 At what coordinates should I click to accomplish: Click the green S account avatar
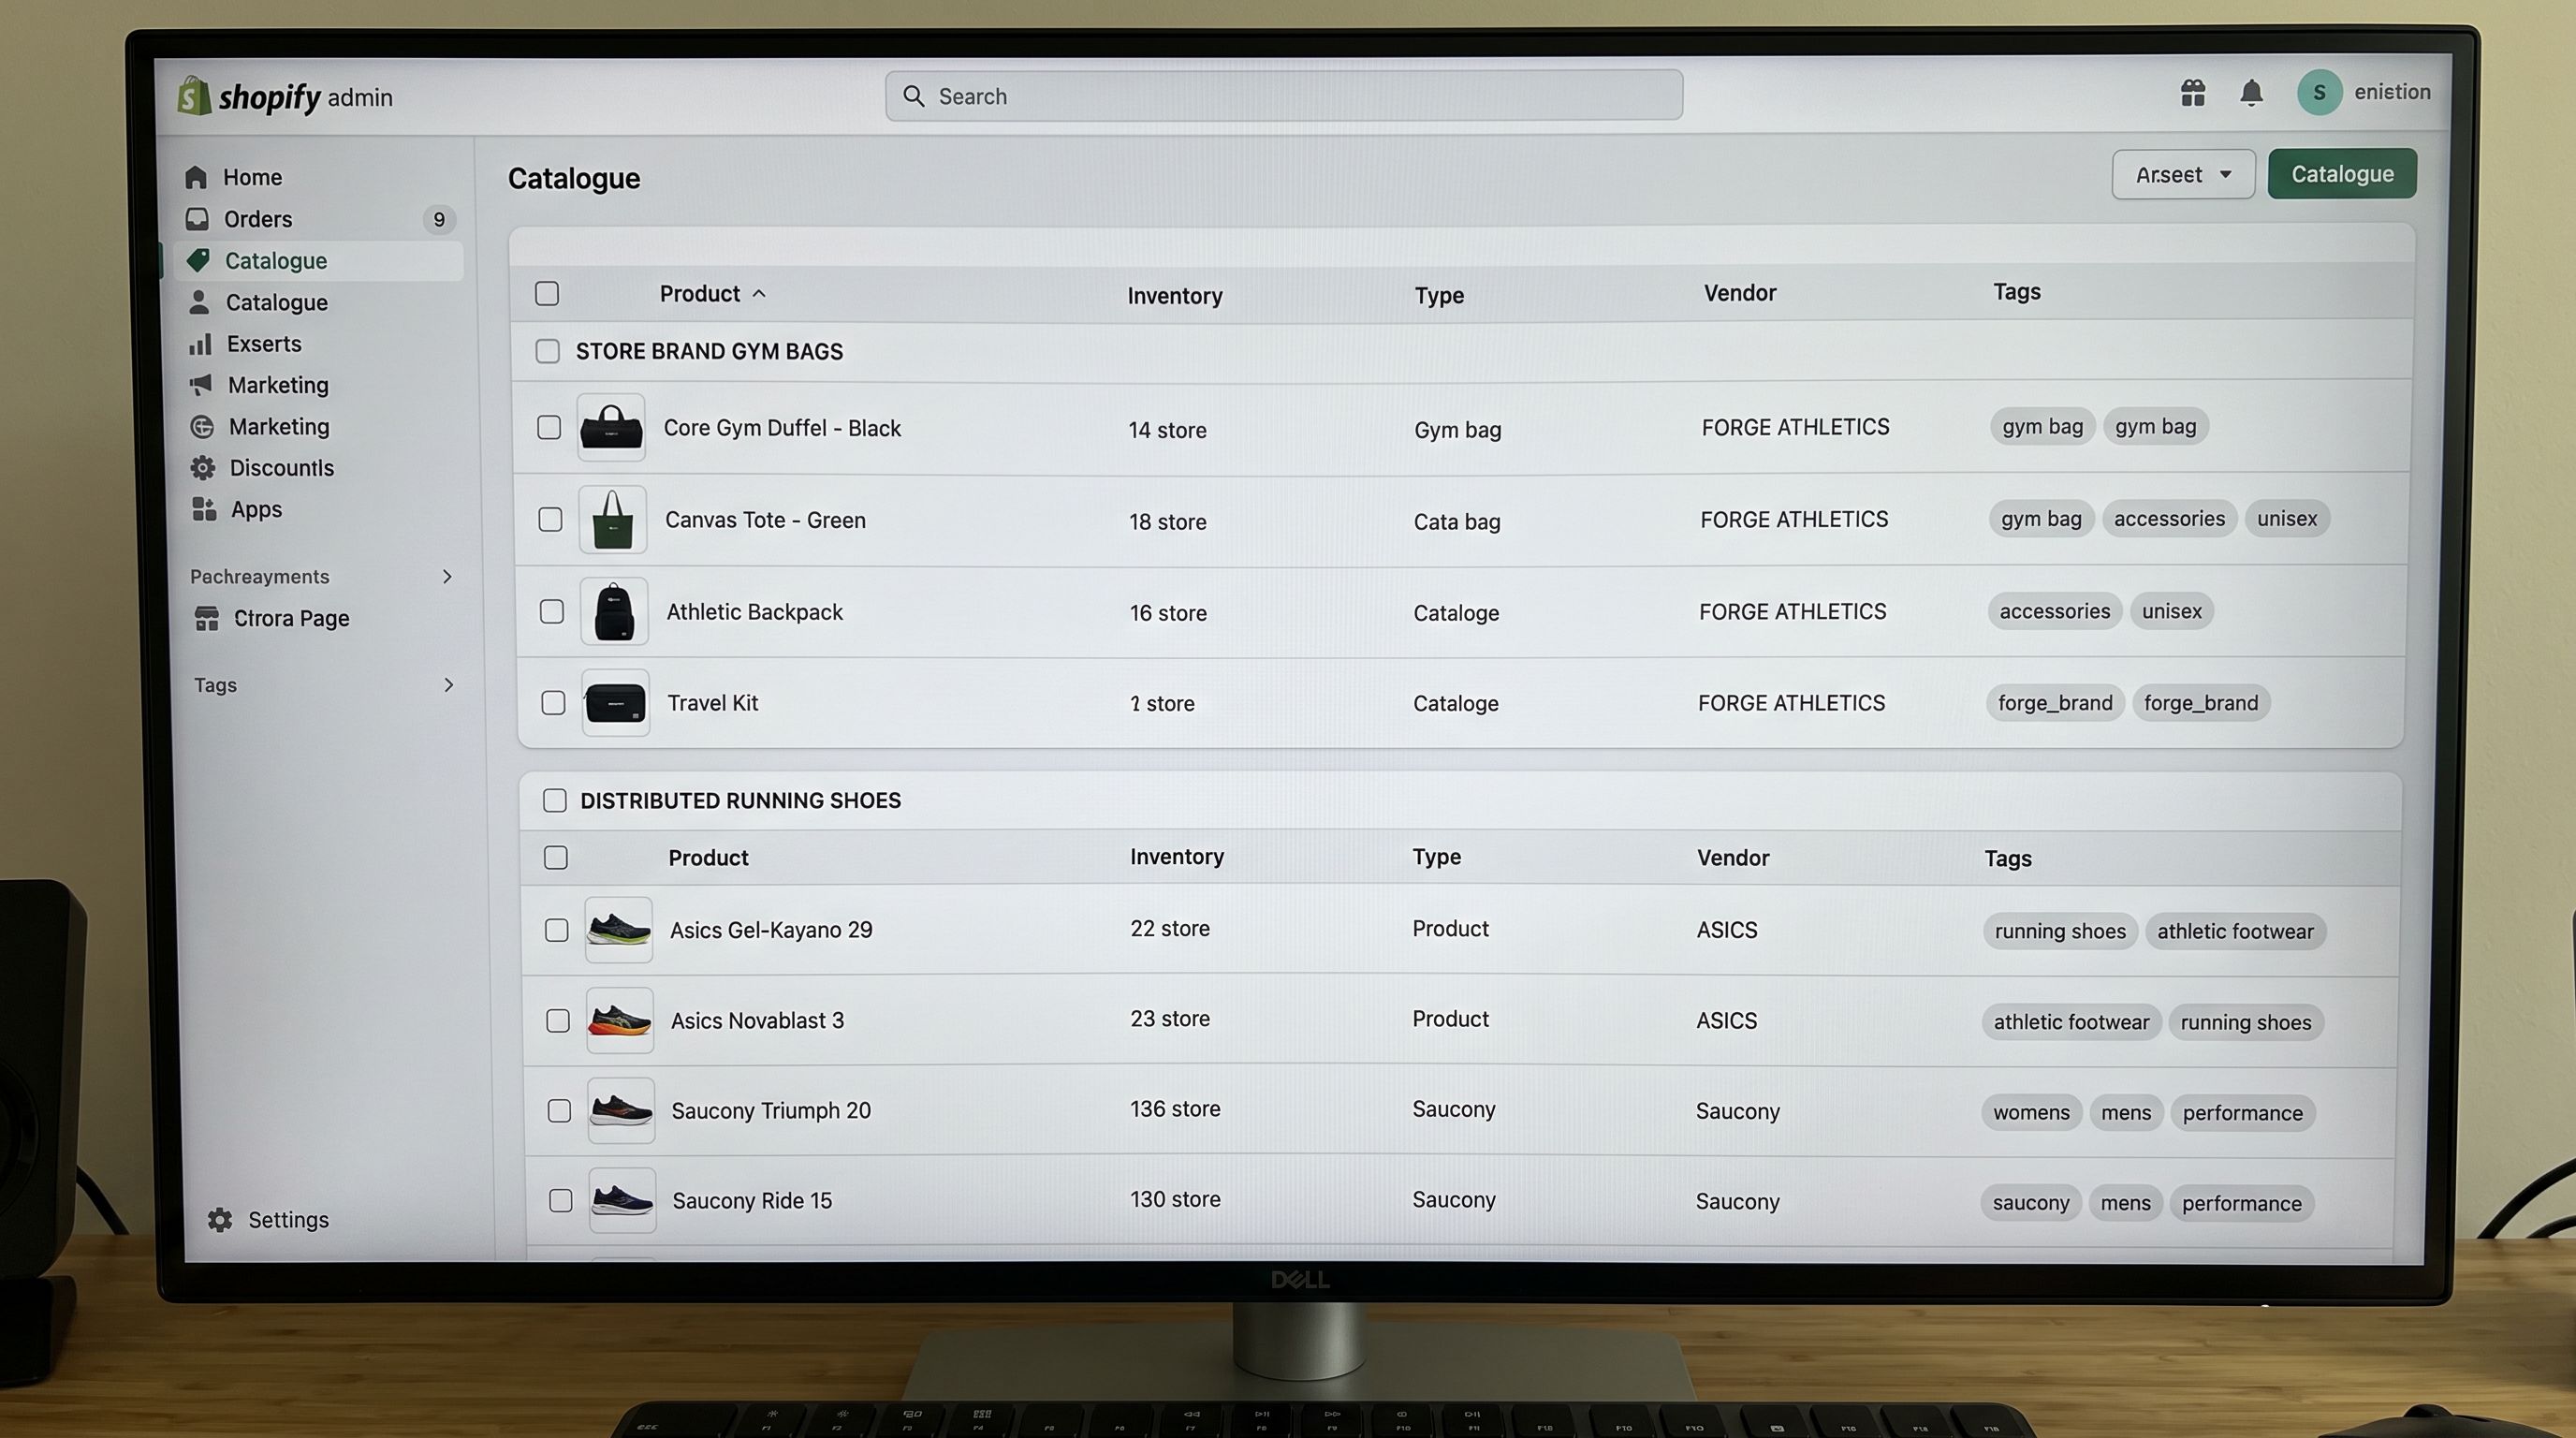(2319, 92)
